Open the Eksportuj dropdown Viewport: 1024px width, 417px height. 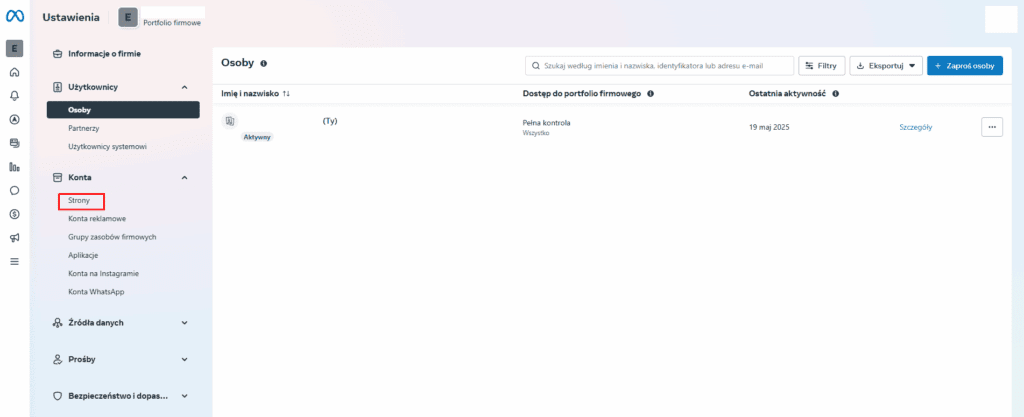pyautogui.click(x=885, y=65)
